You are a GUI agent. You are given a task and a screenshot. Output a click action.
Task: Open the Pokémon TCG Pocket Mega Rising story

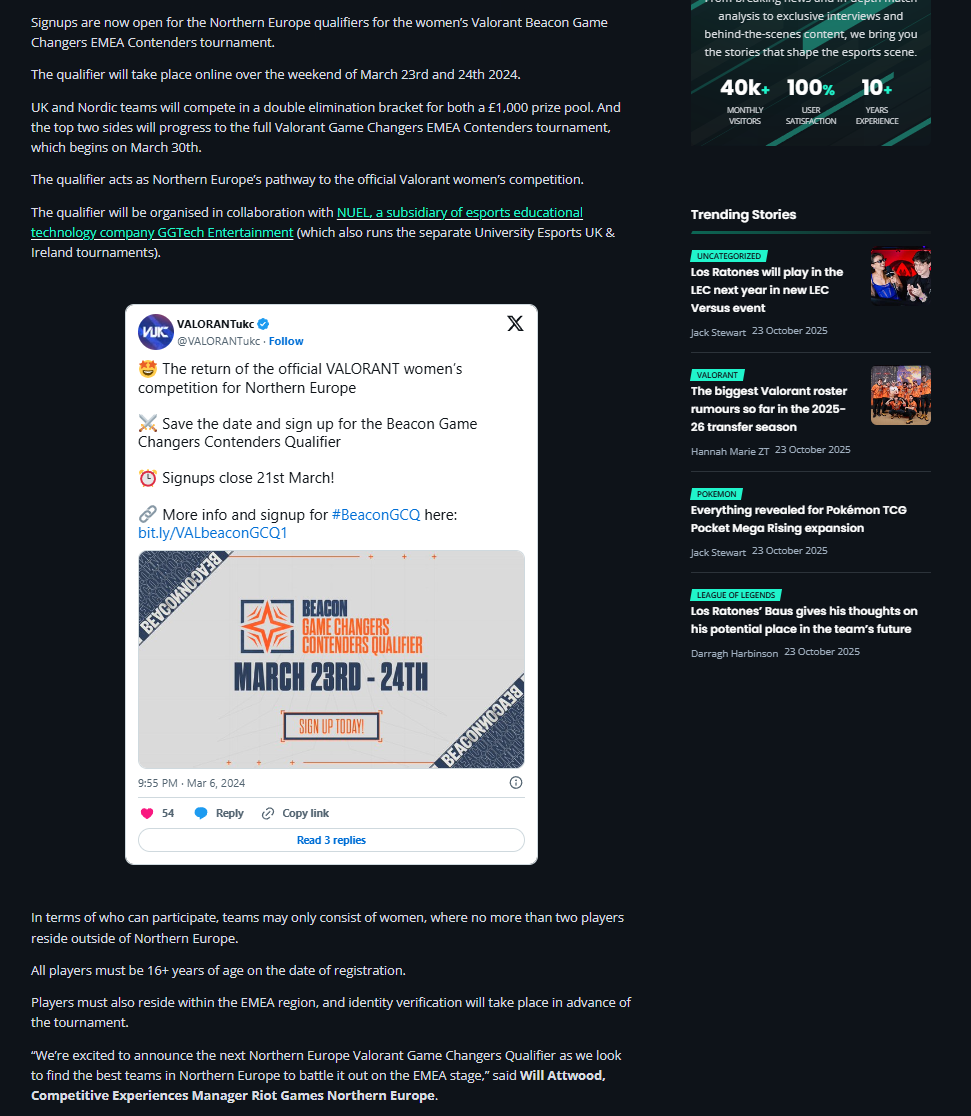coord(798,519)
